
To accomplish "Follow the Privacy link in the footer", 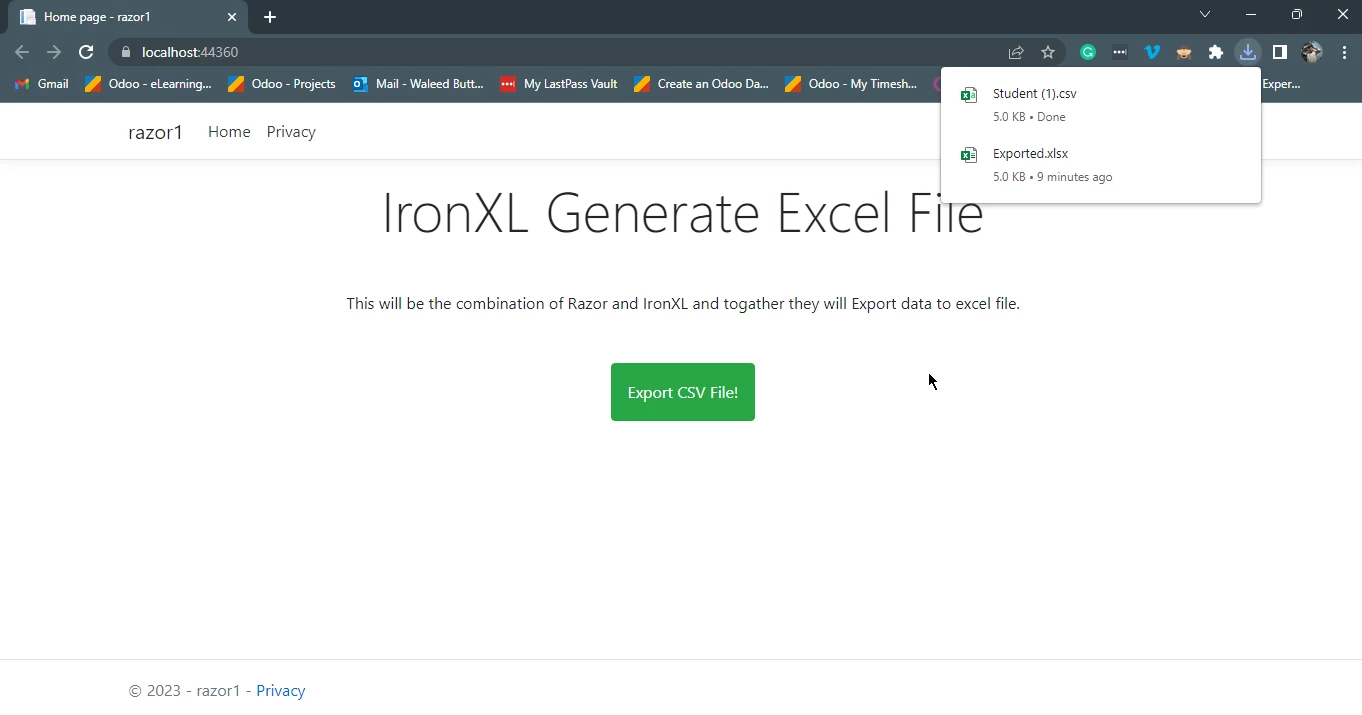I will pos(280,691).
